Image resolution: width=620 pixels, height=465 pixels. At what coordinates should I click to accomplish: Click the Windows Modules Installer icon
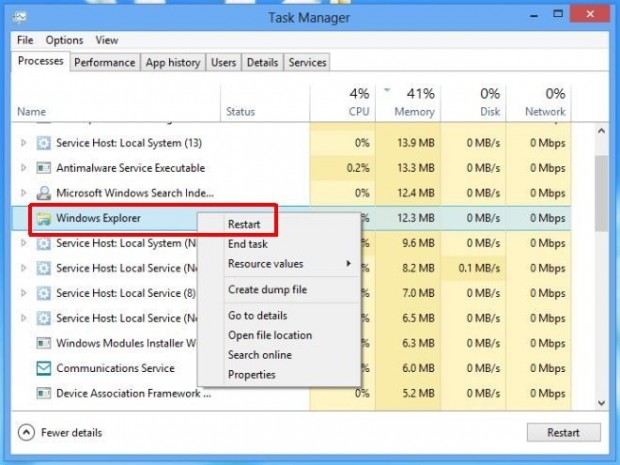(43, 343)
